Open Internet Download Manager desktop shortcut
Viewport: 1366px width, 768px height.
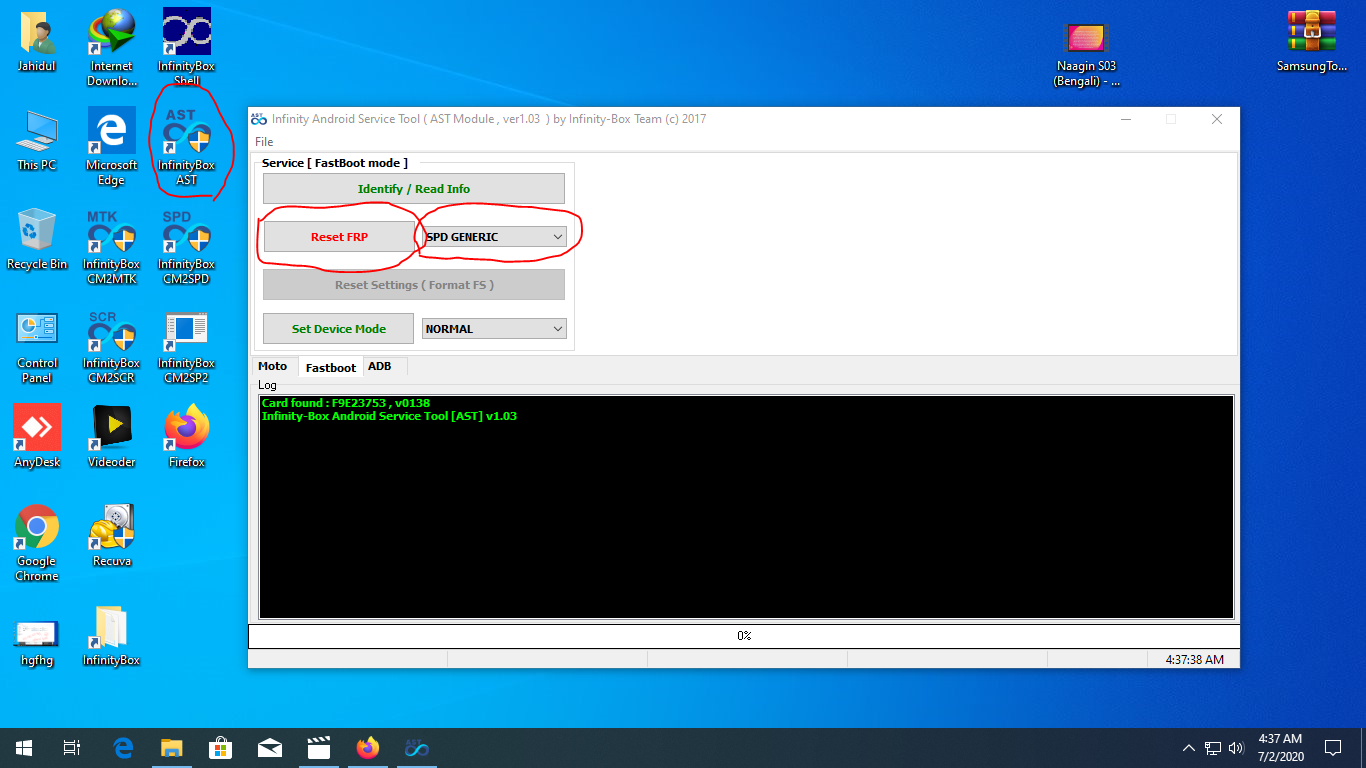[111, 48]
